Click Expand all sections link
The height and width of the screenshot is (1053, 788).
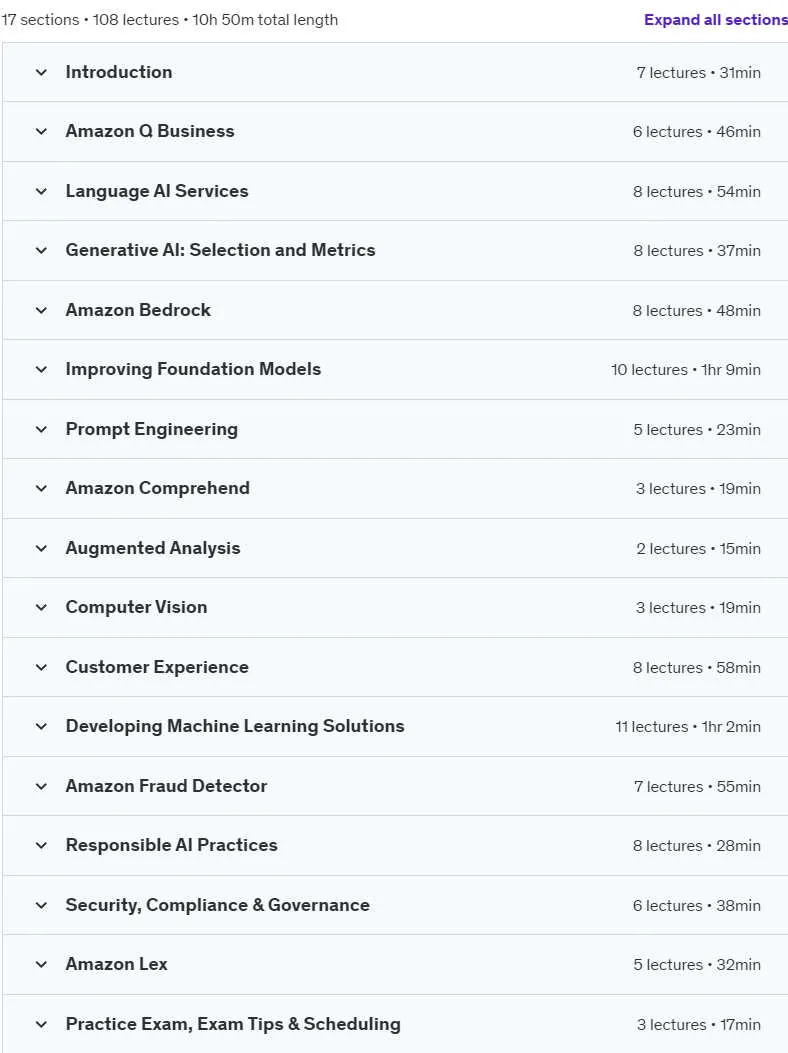[715, 20]
